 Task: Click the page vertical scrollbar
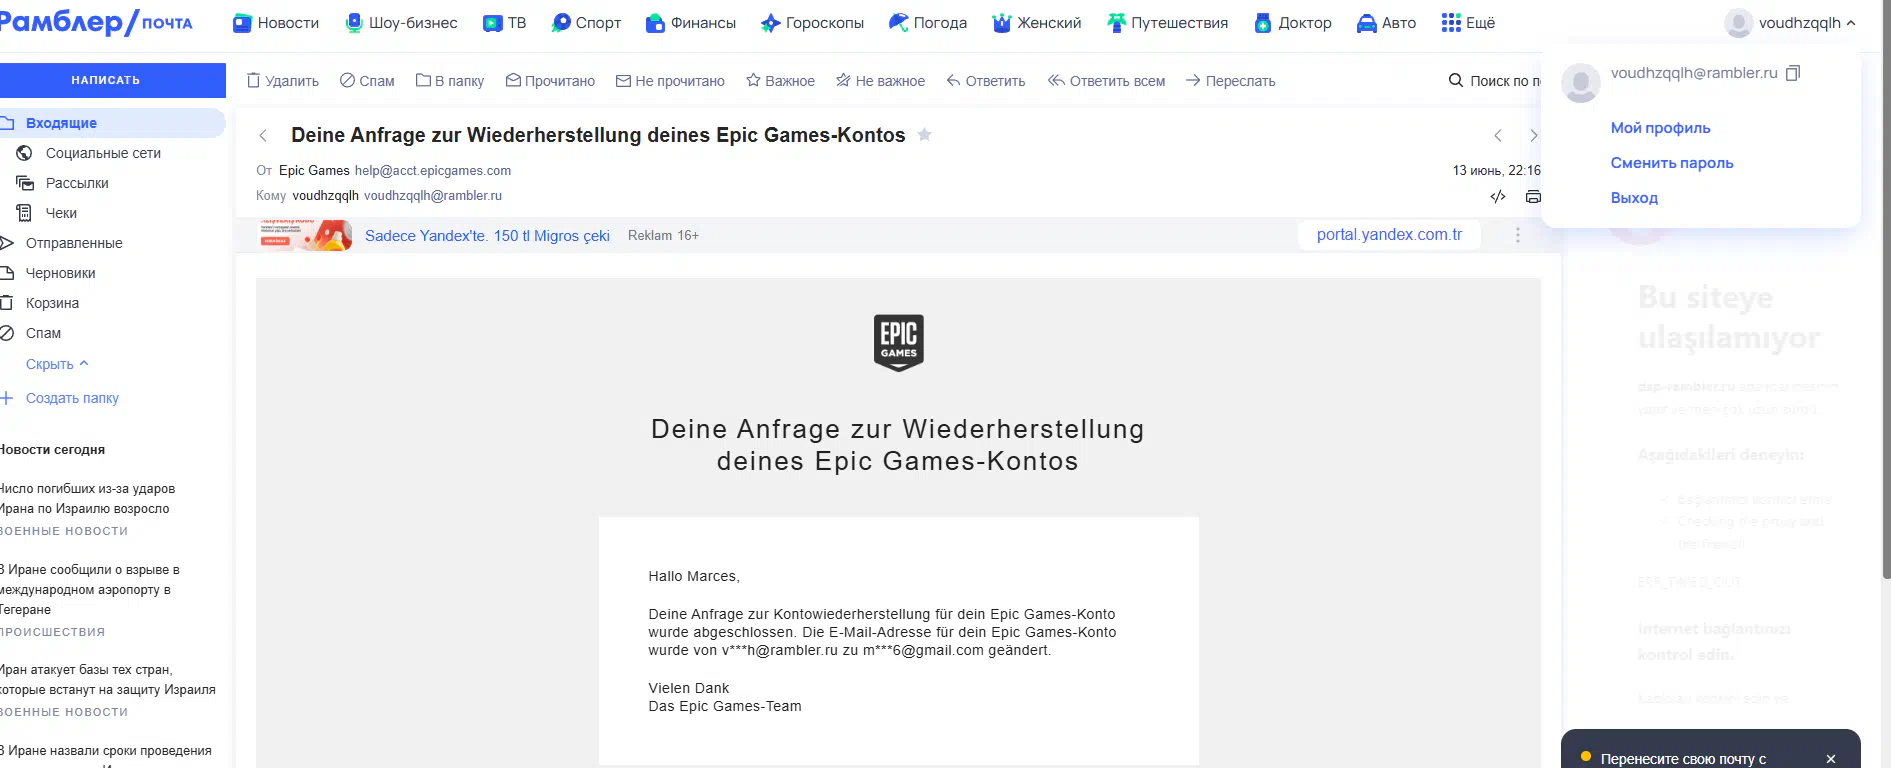pyautogui.click(x=1886, y=290)
